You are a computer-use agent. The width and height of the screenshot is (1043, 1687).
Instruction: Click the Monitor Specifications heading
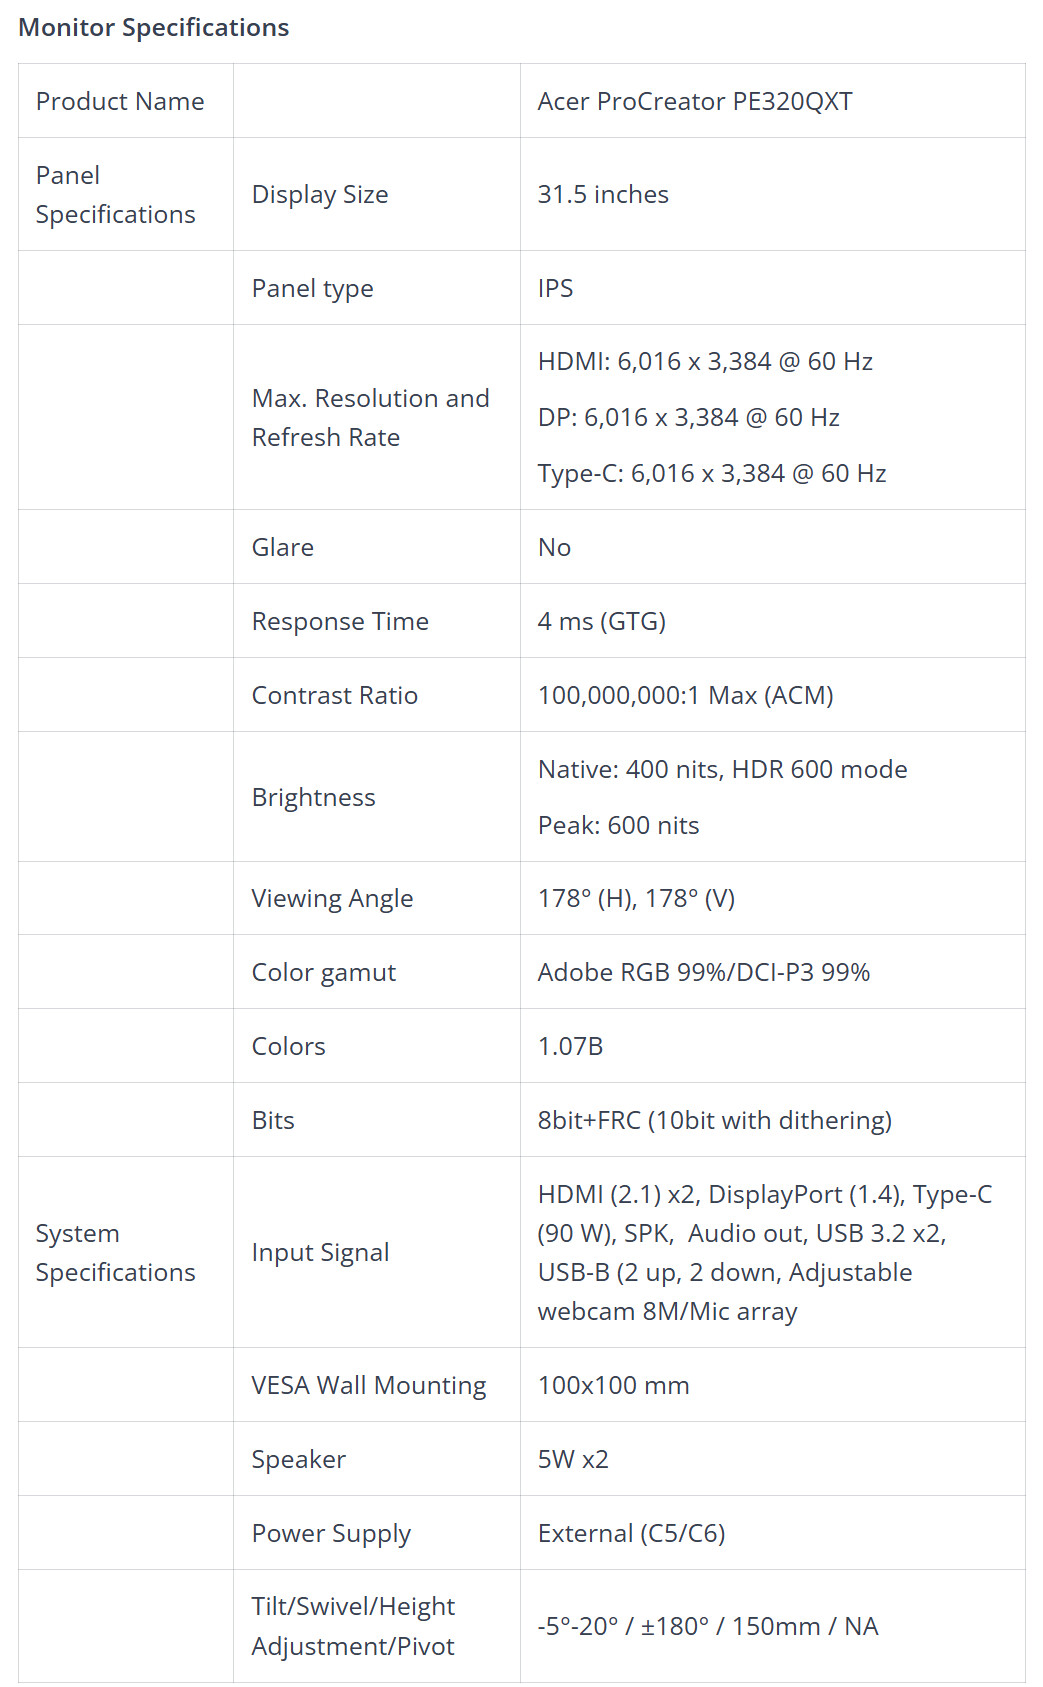point(154,27)
